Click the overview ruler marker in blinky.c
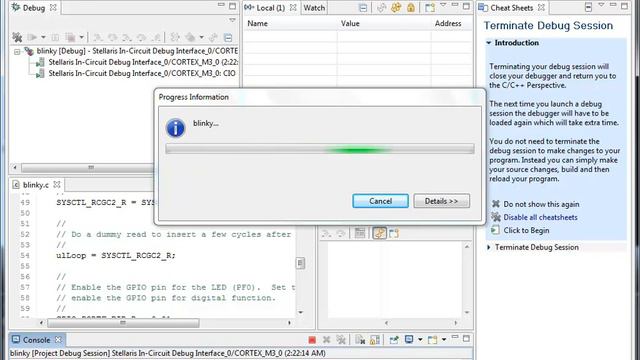 click(x=300, y=263)
